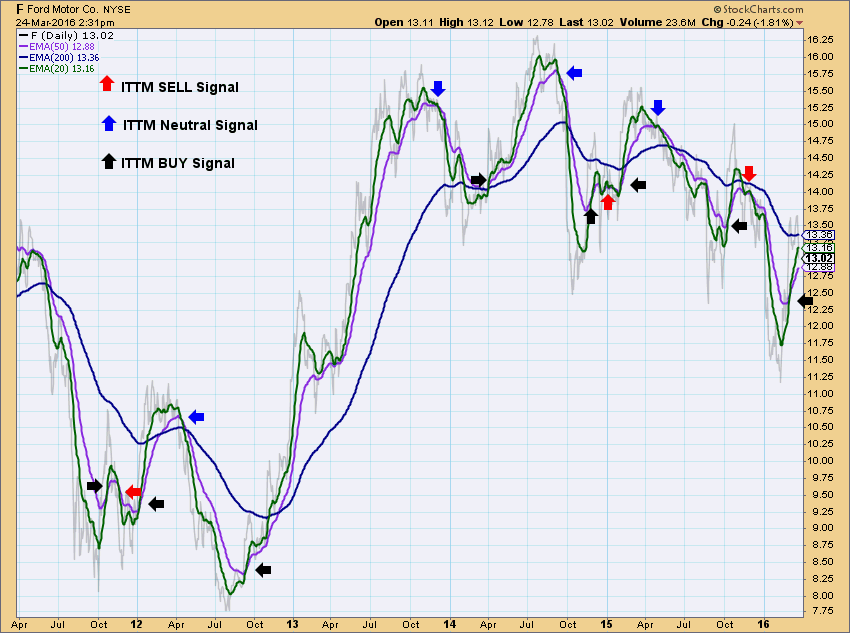Click the year 13 label on time axis
850x633 pixels.
293,624
